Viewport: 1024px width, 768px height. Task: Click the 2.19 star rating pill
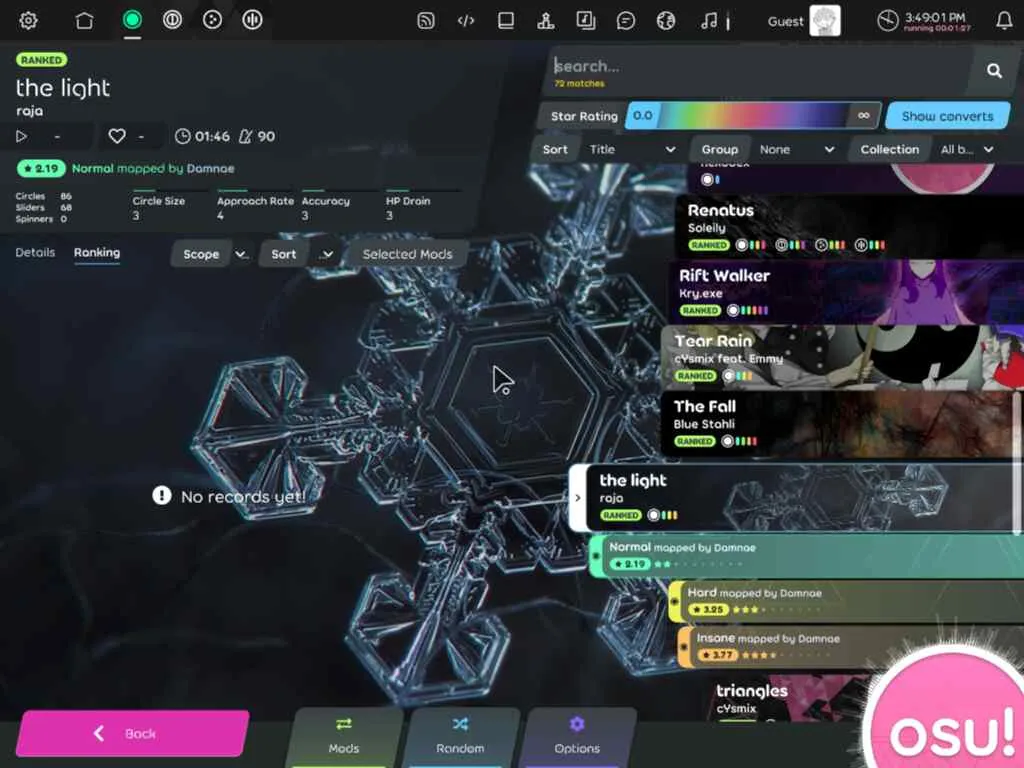(41, 168)
